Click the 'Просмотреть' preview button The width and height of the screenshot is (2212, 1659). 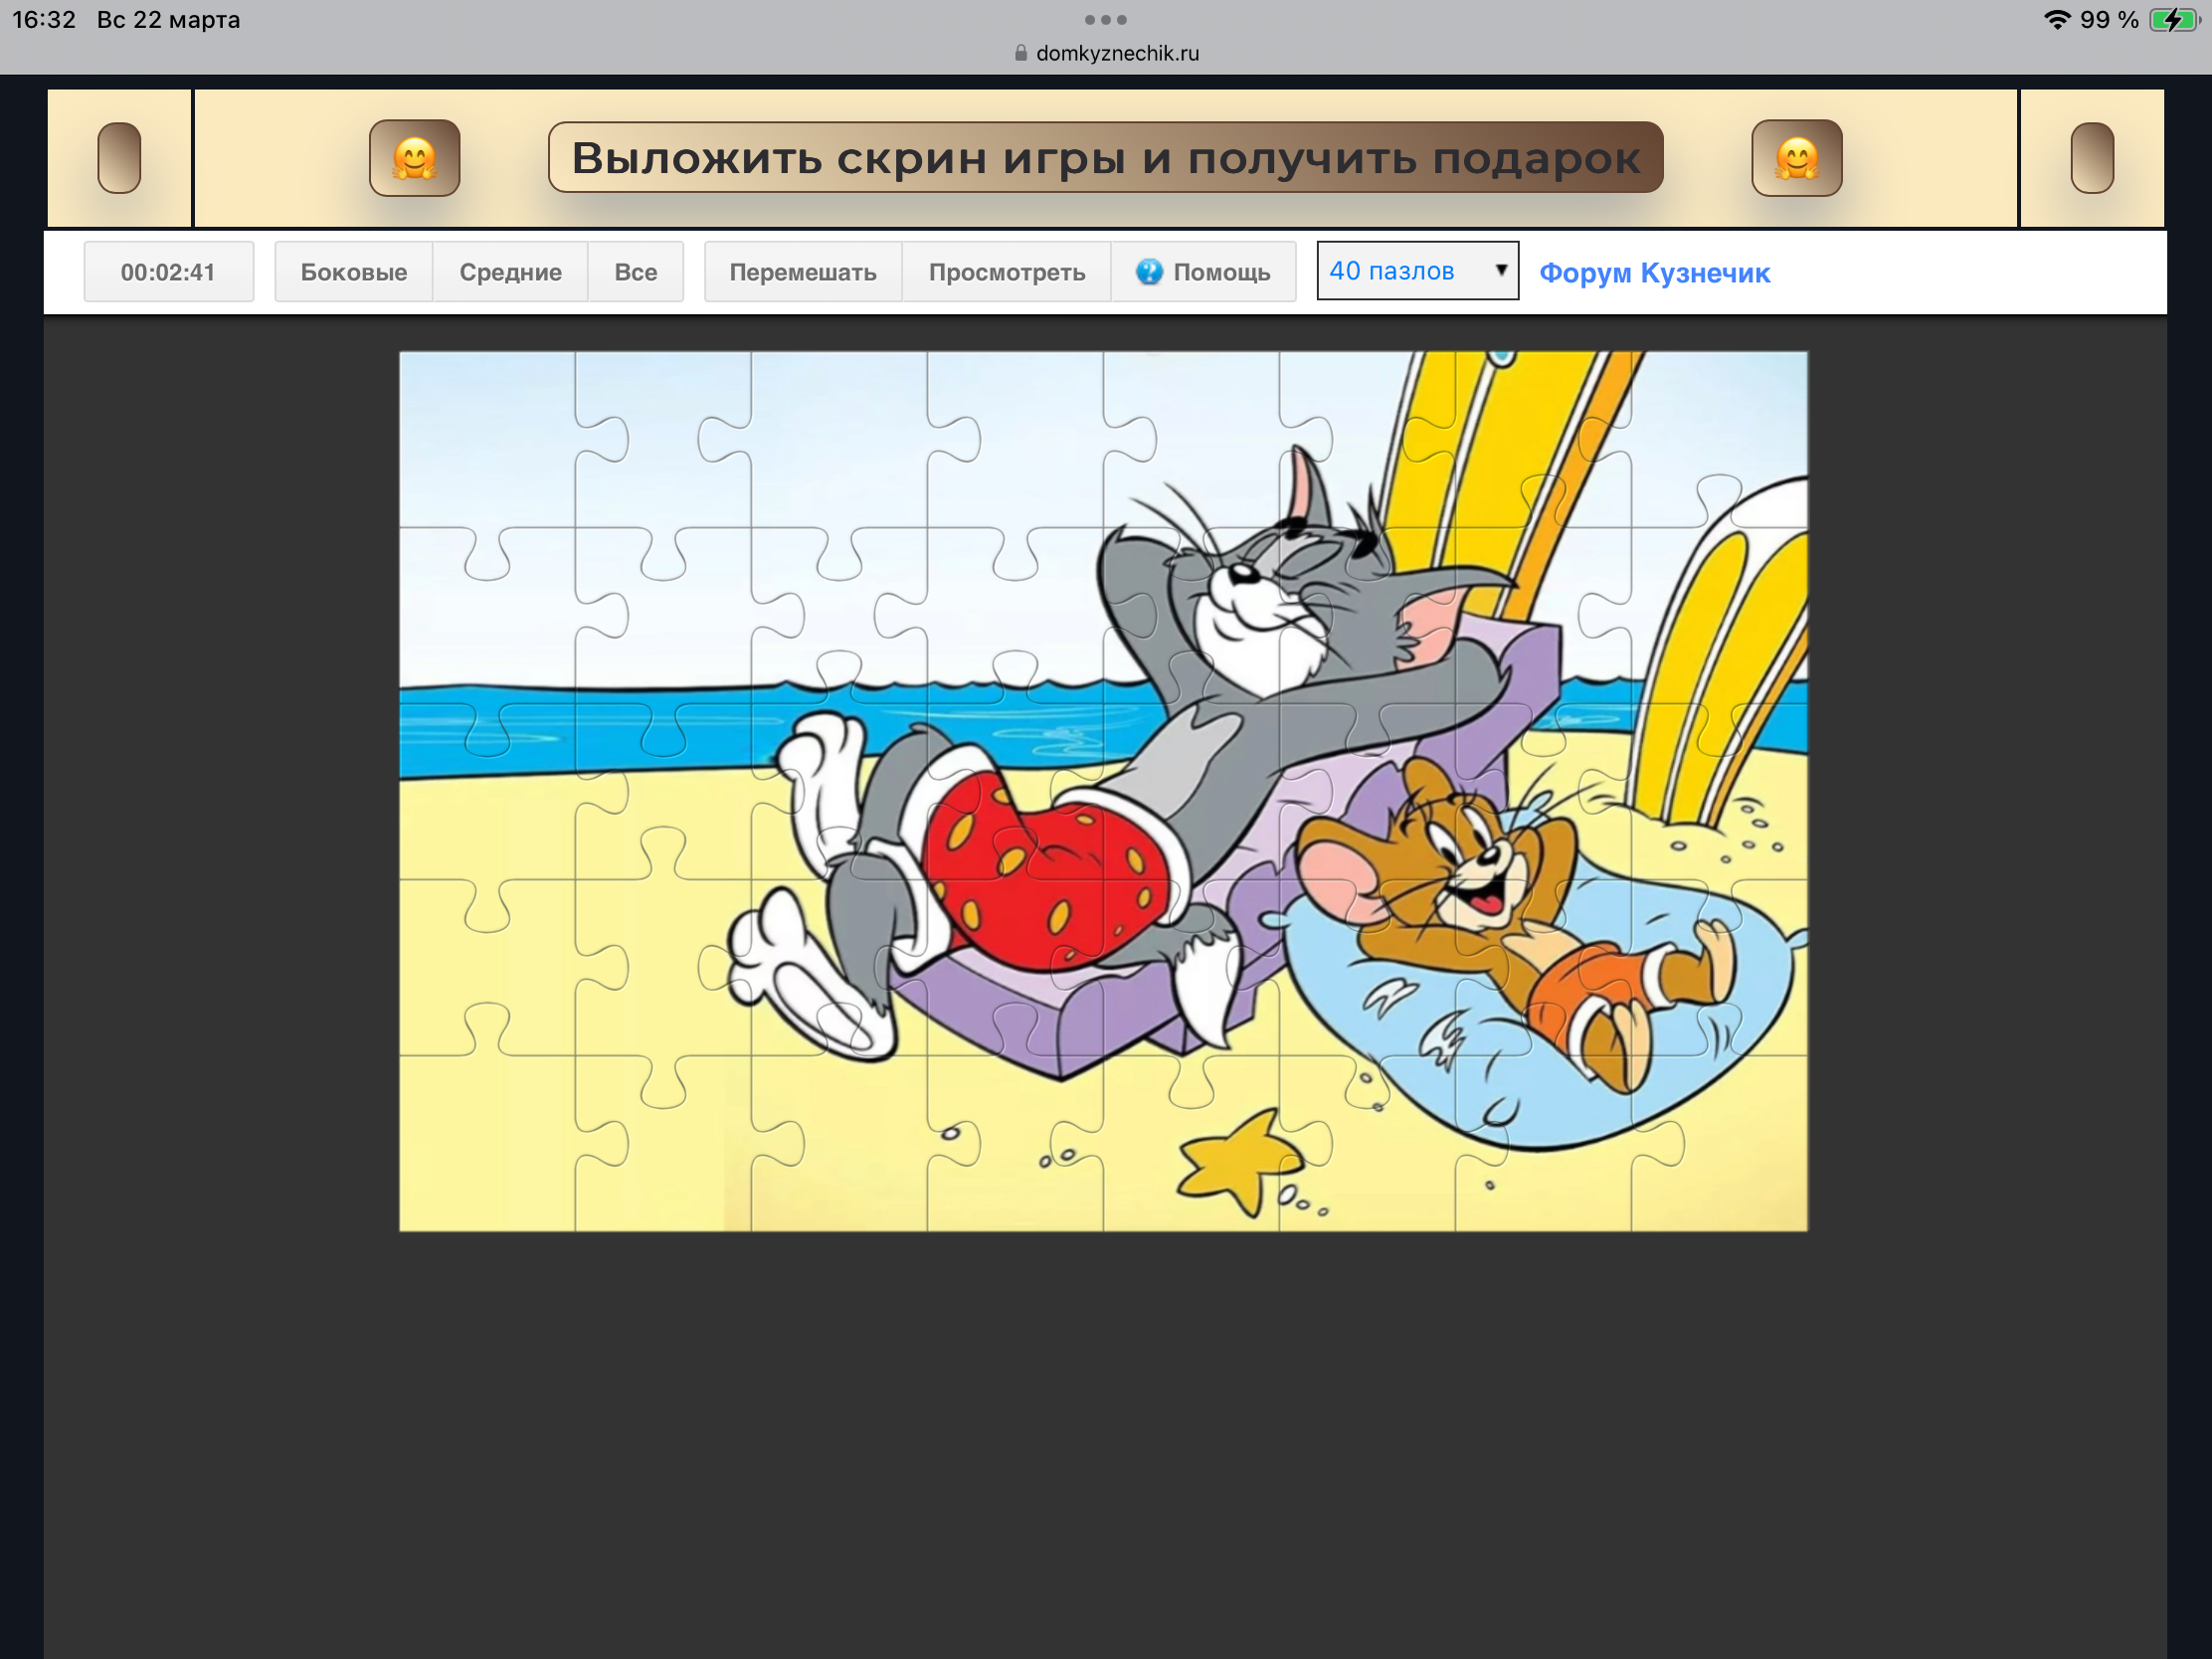(x=1006, y=272)
